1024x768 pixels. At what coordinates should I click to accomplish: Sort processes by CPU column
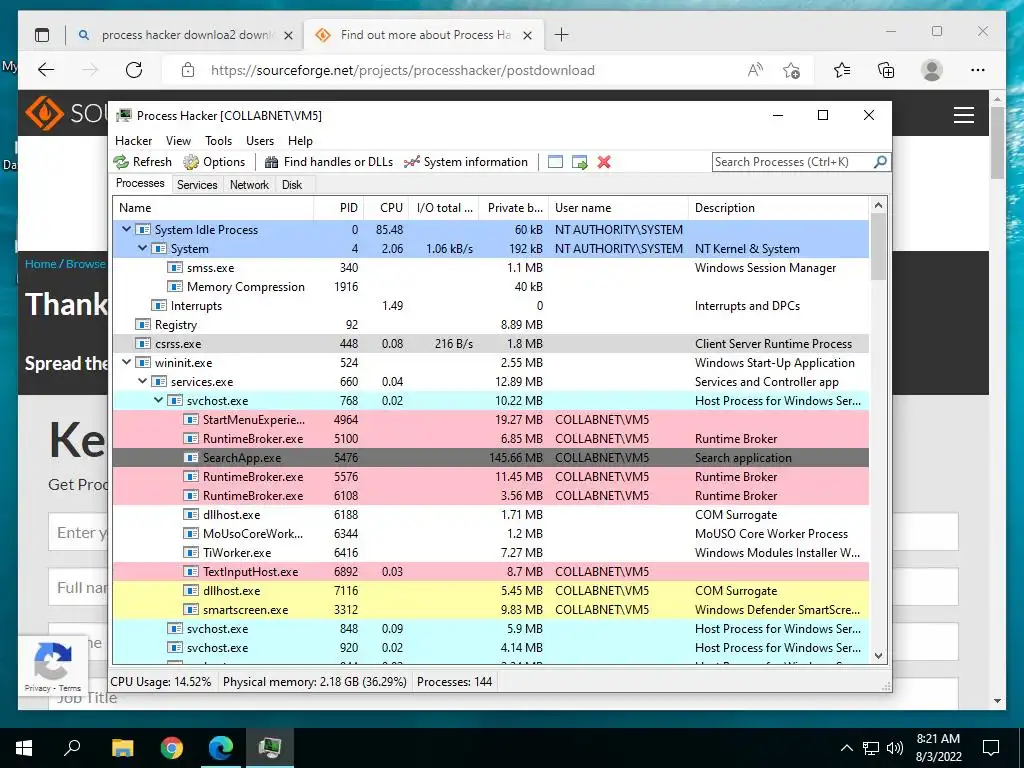[x=386, y=208]
